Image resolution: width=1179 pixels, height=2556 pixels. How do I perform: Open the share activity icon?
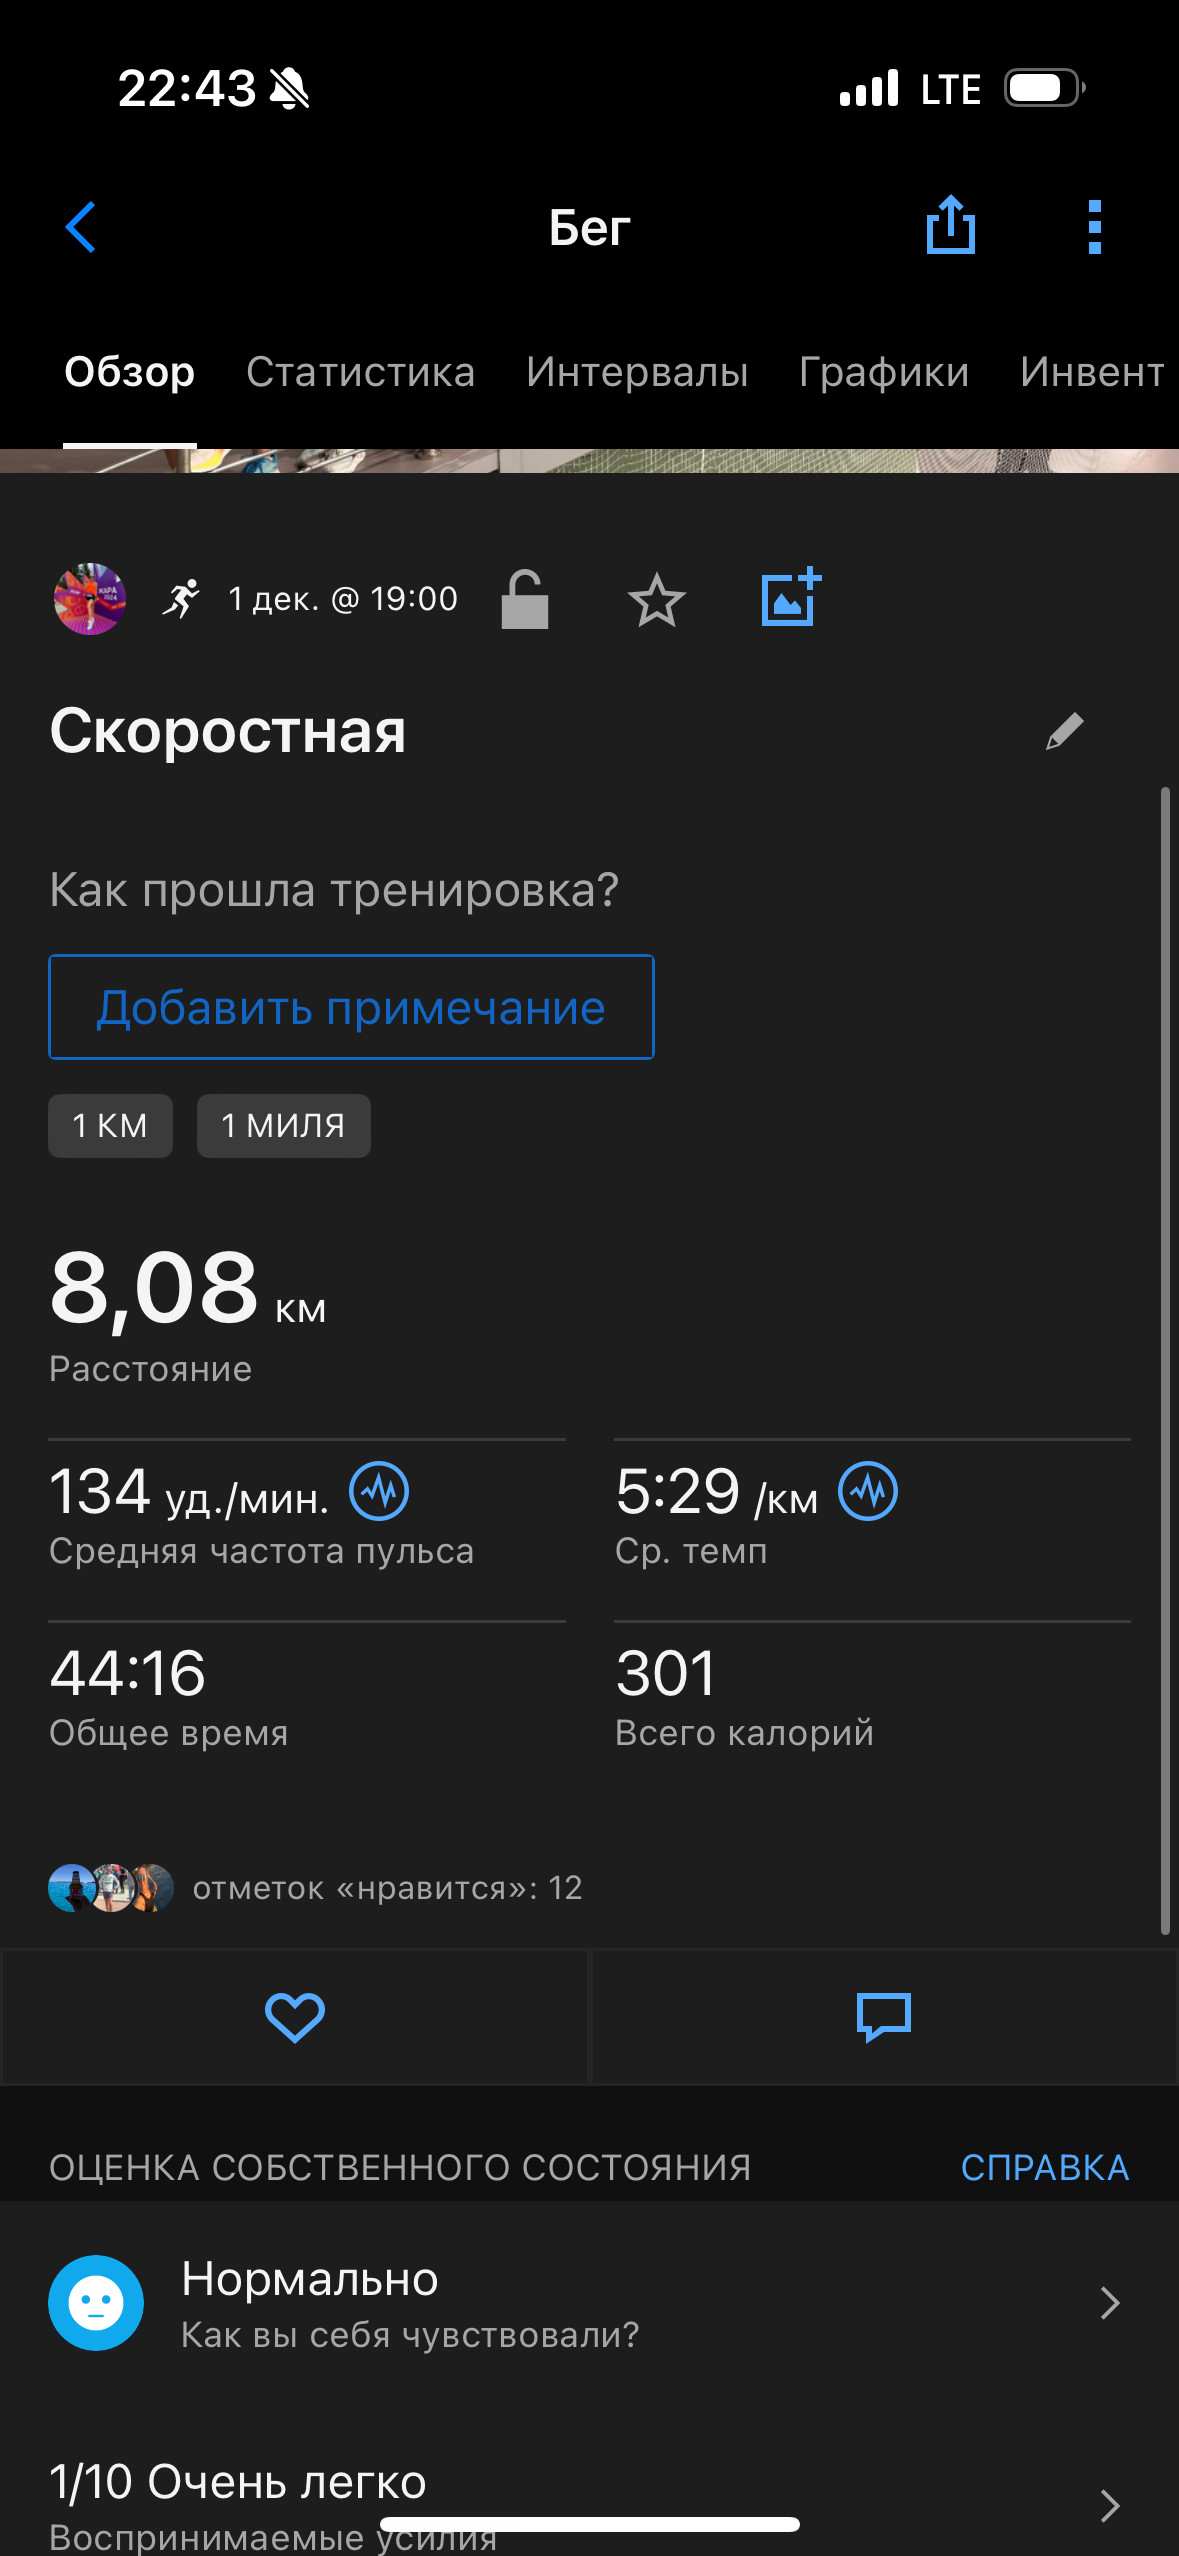tap(950, 226)
